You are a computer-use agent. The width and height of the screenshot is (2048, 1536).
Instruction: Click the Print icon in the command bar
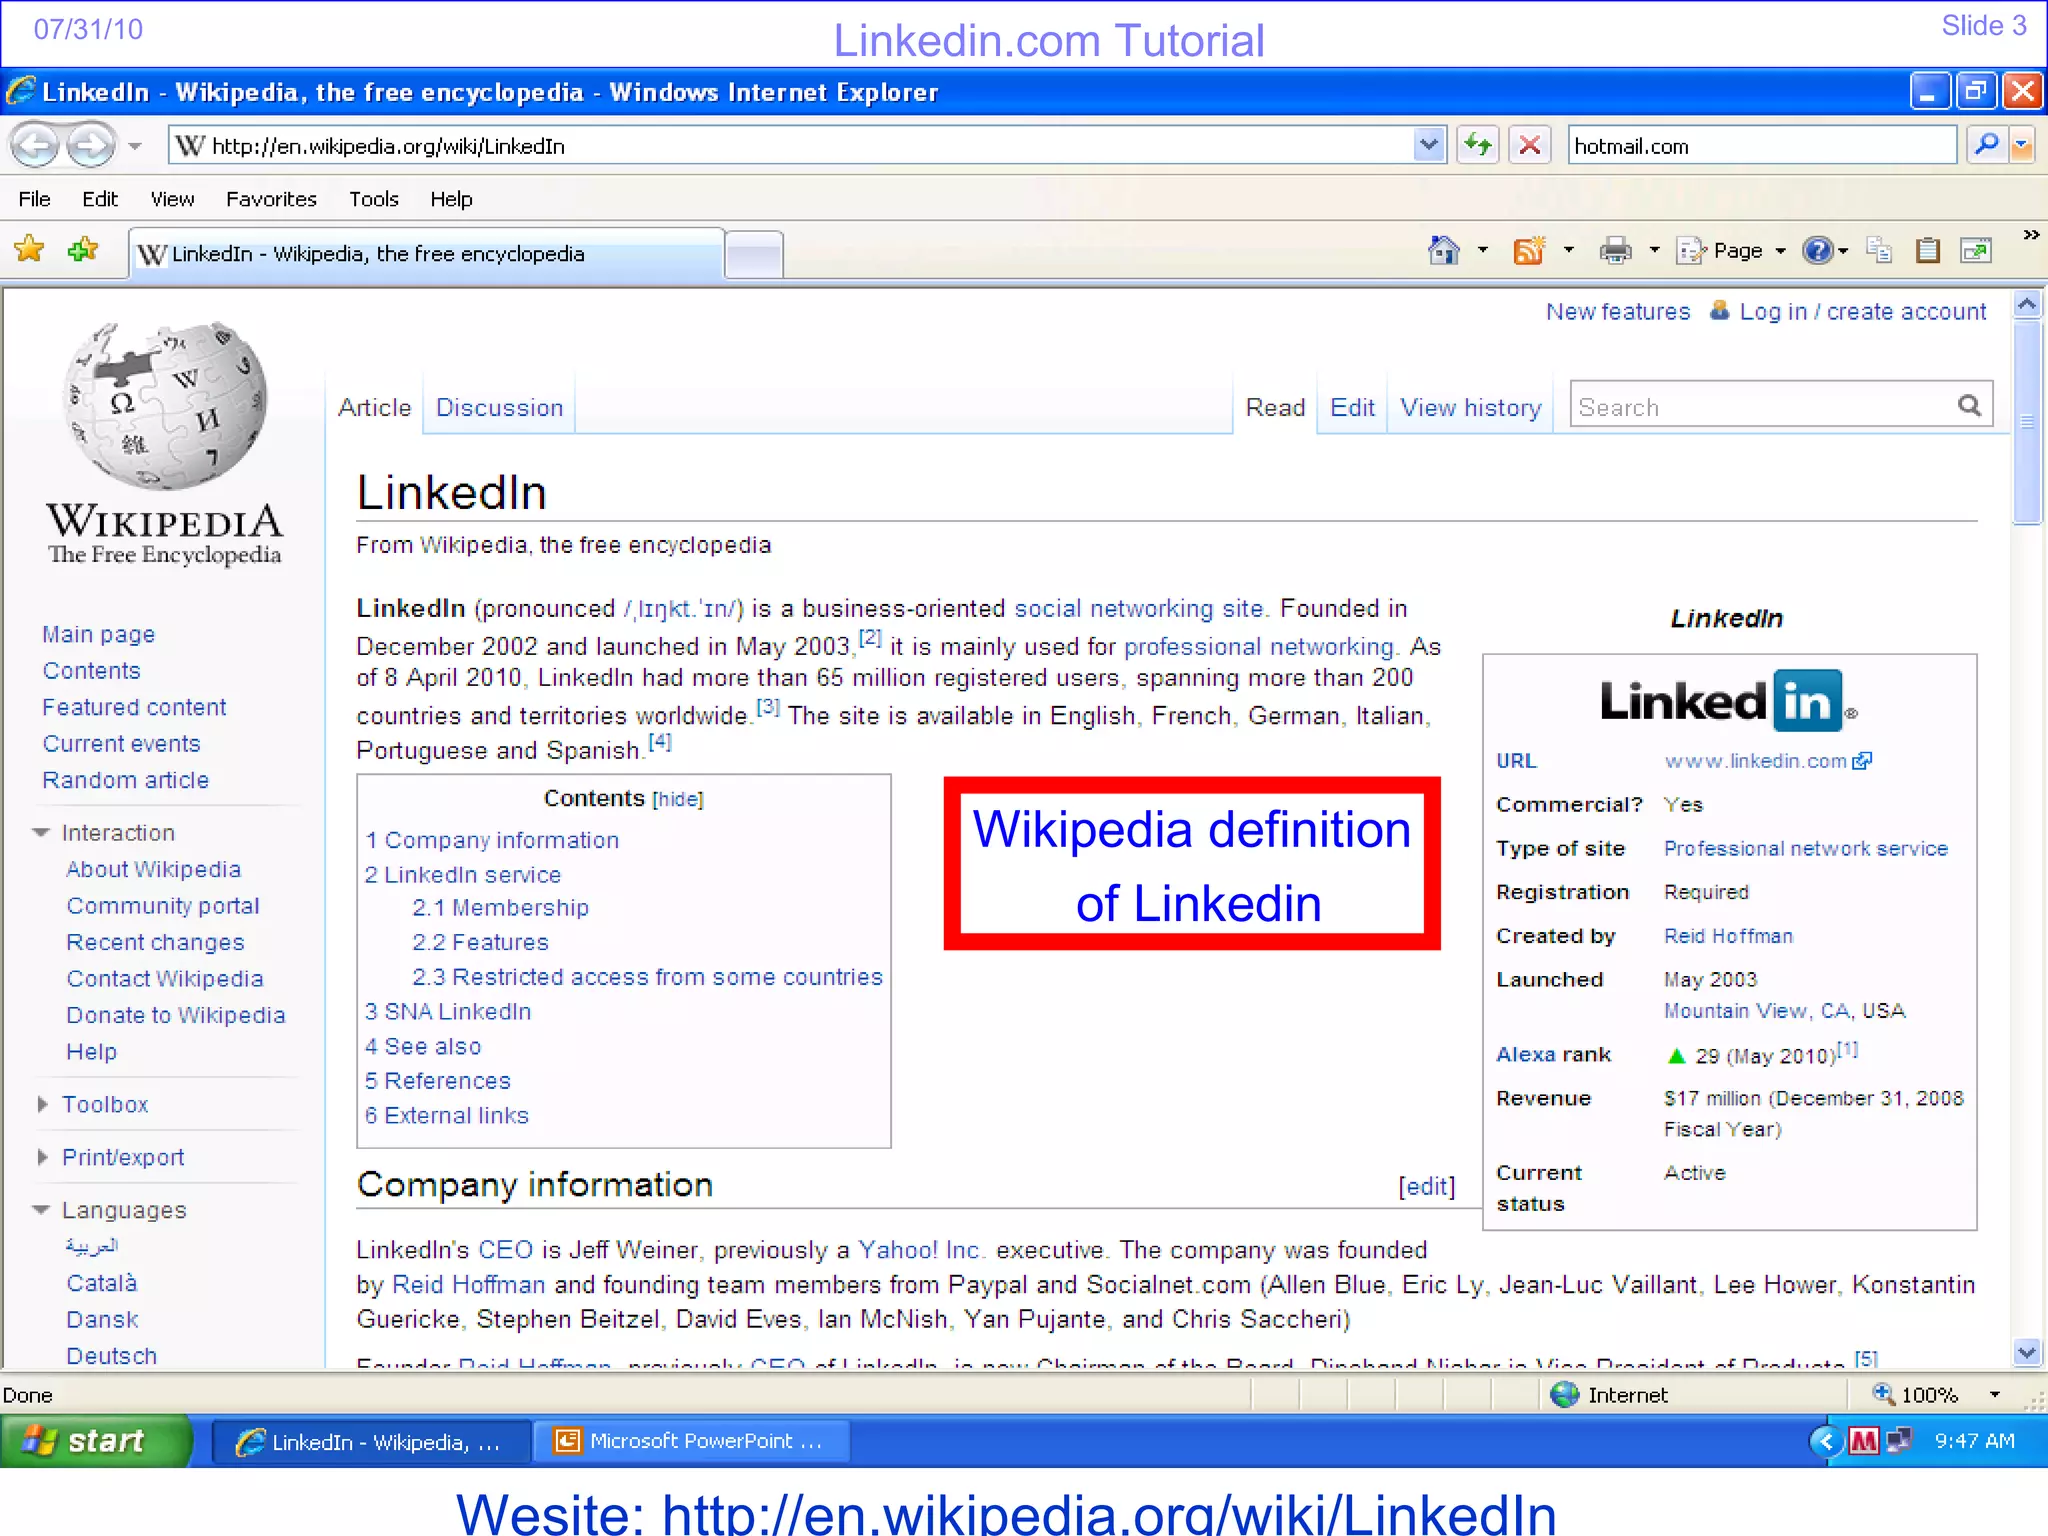pyautogui.click(x=1615, y=250)
